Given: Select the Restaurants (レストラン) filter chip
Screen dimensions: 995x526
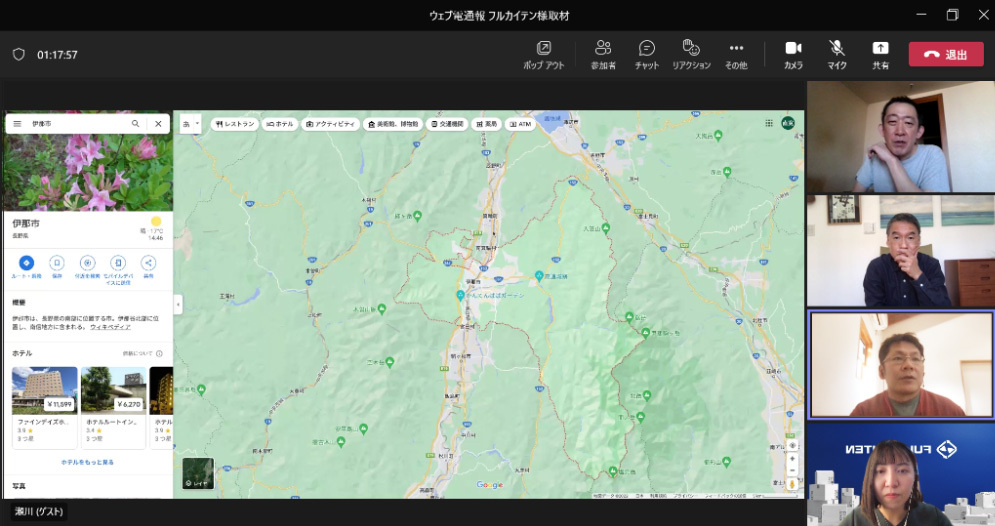Looking at the screenshot, I should (235, 124).
